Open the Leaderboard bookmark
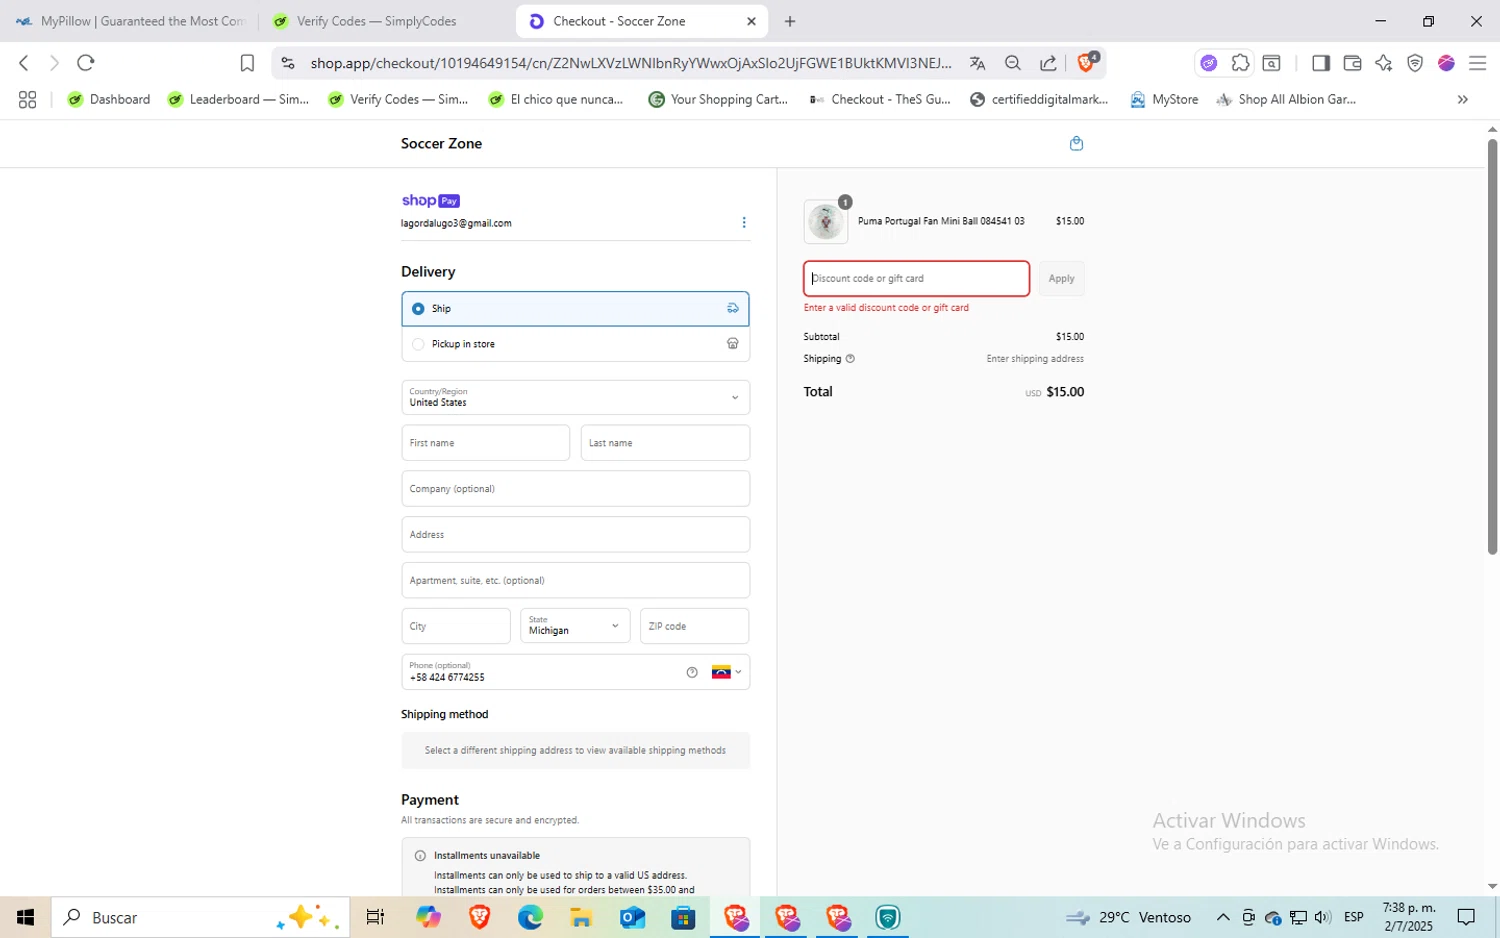Screen dimensions: 1500x938 point(239,99)
